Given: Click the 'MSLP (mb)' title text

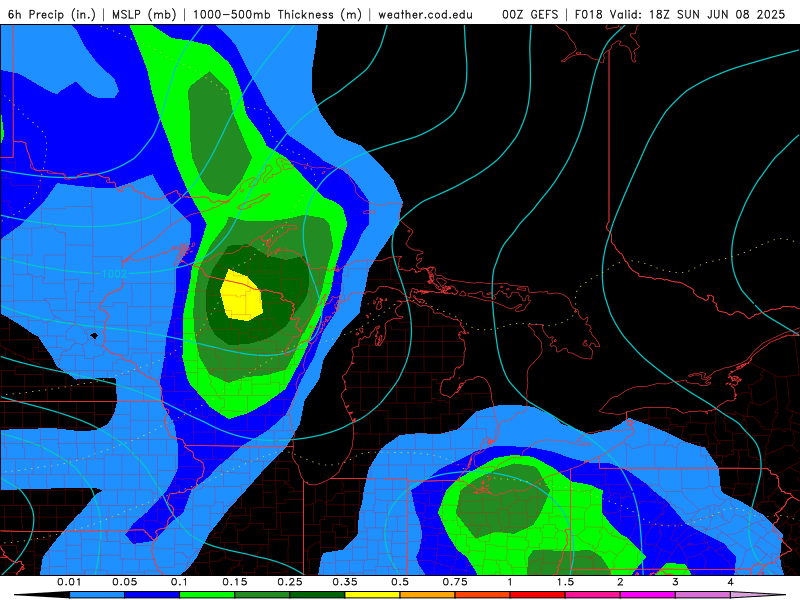Looking at the screenshot, I should coord(144,14).
